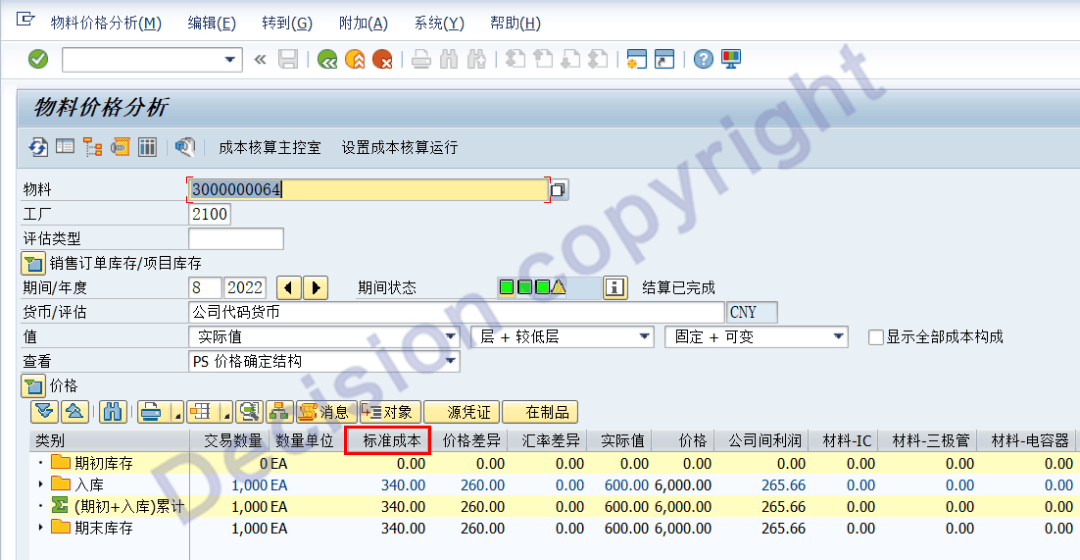Expand the 入库 tree row
Viewport: 1080px width, 560px height.
41,484
